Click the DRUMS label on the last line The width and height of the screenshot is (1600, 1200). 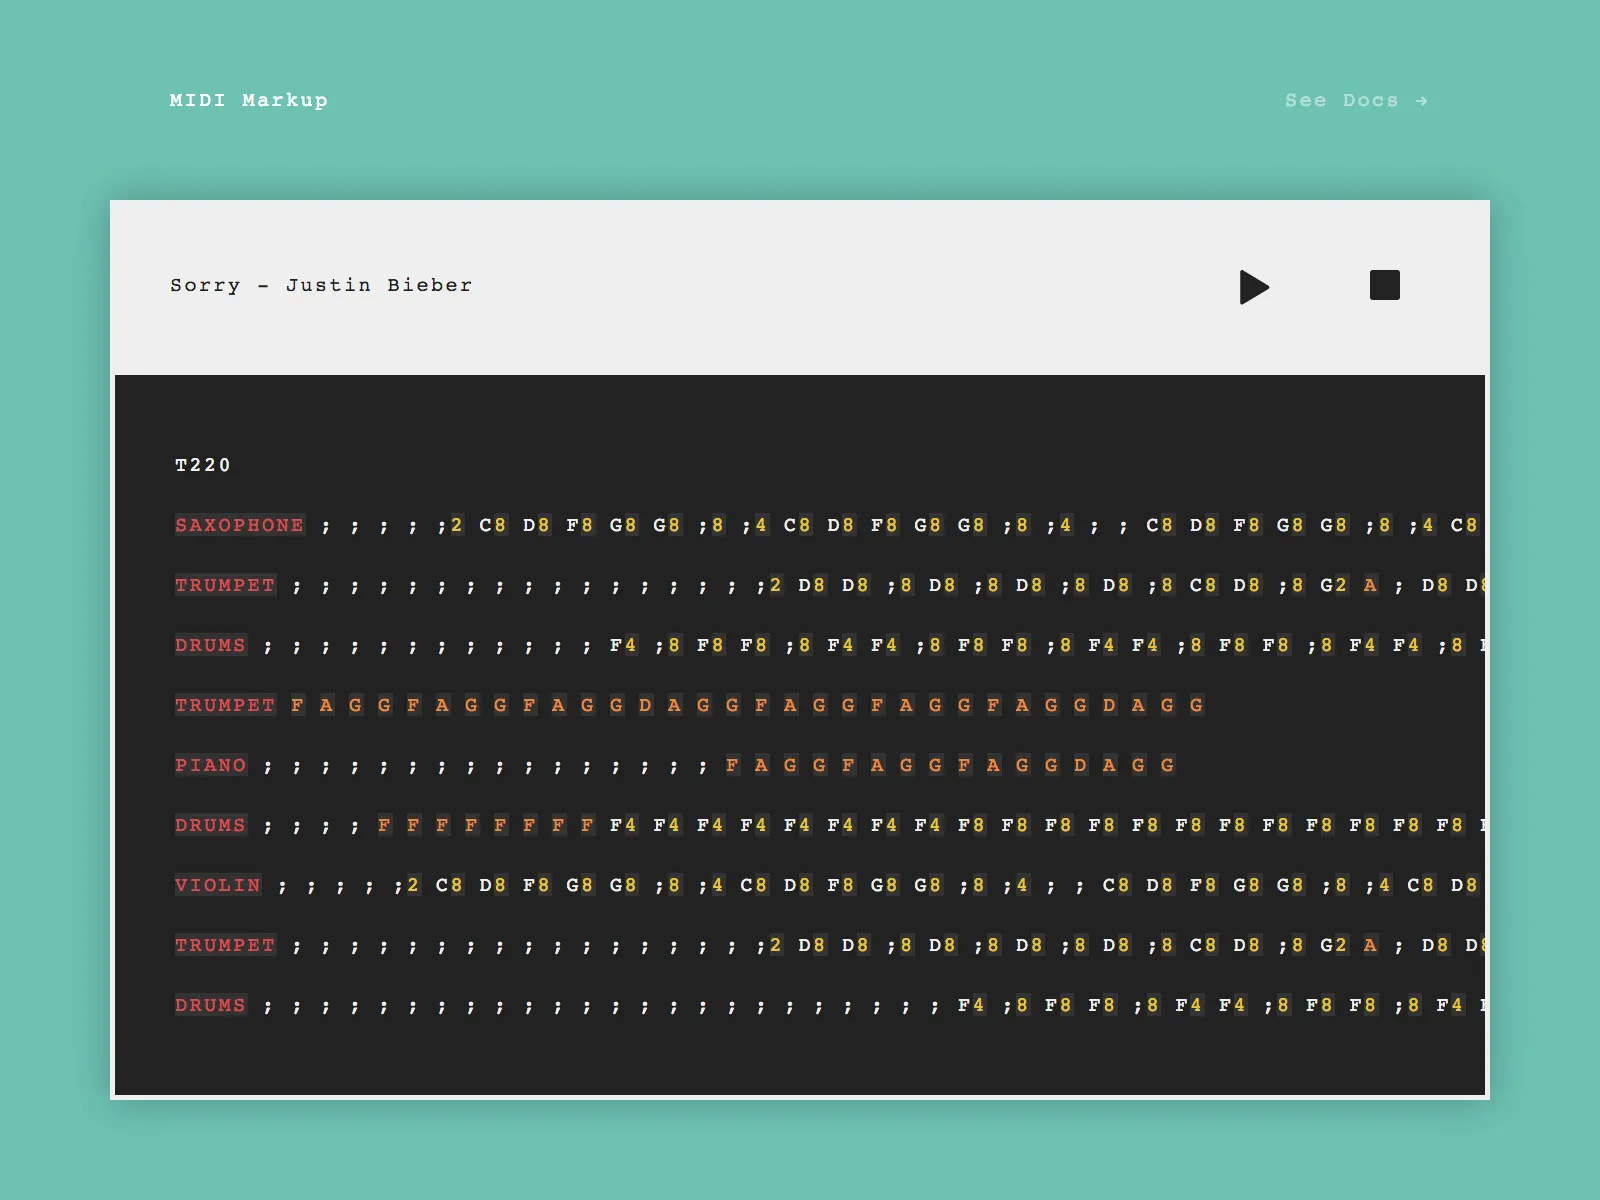[210, 1005]
